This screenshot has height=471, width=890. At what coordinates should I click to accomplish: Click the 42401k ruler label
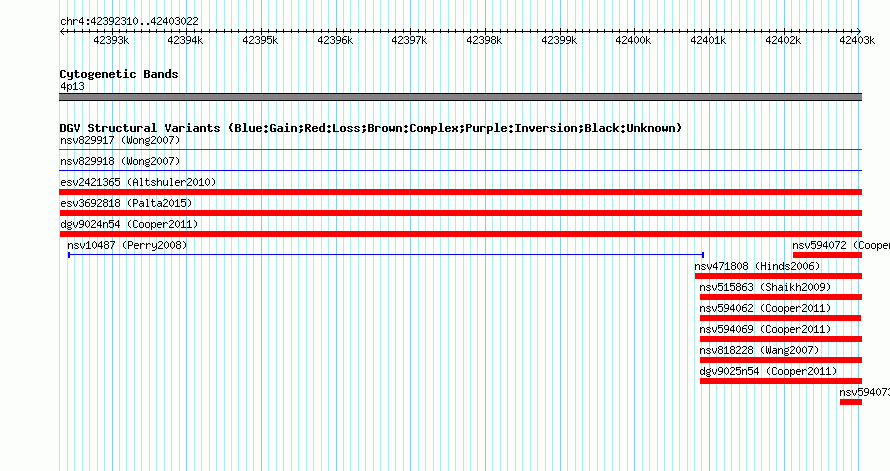[708, 40]
